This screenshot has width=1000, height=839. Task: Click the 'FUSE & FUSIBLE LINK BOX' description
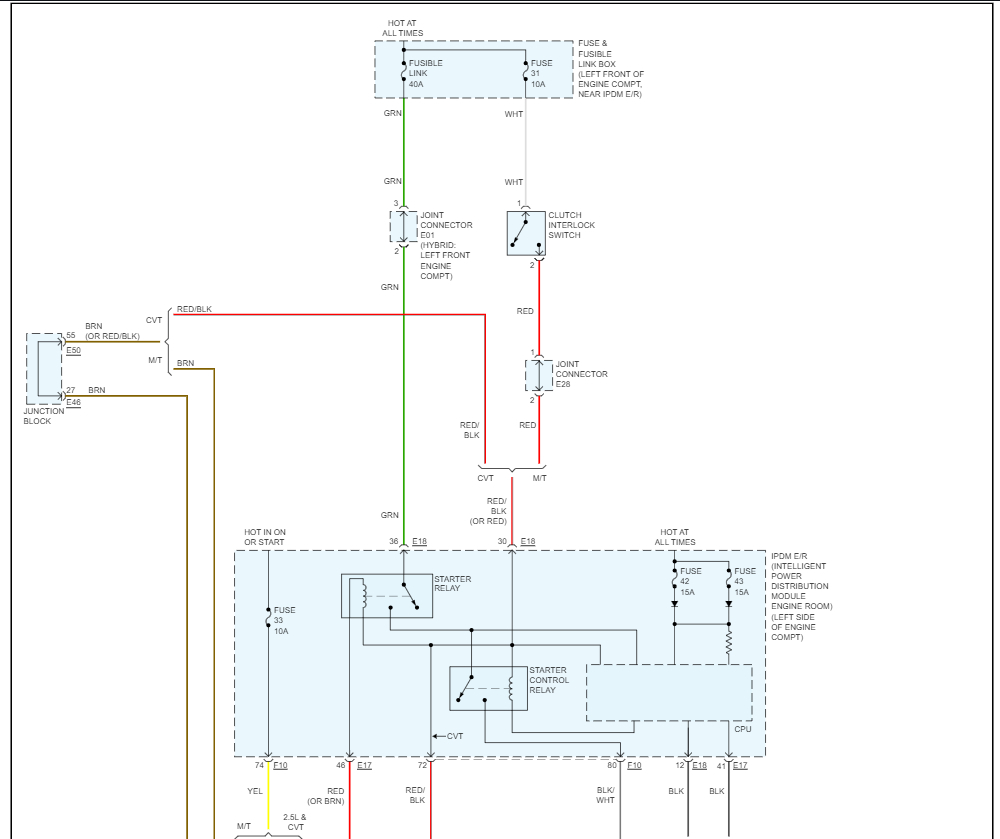[x=611, y=69]
